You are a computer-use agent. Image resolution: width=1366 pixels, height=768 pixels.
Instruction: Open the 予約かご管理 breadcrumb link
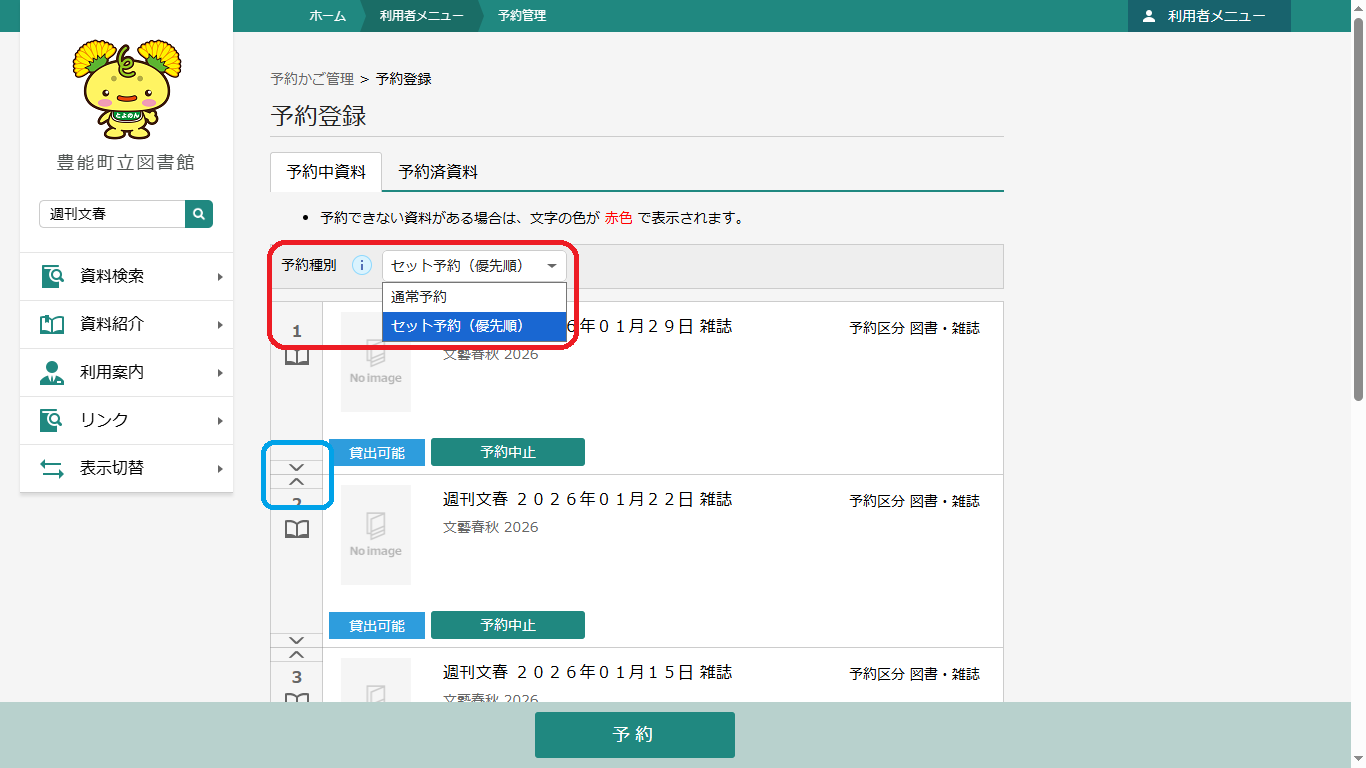pyautogui.click(x=312, y=79)
